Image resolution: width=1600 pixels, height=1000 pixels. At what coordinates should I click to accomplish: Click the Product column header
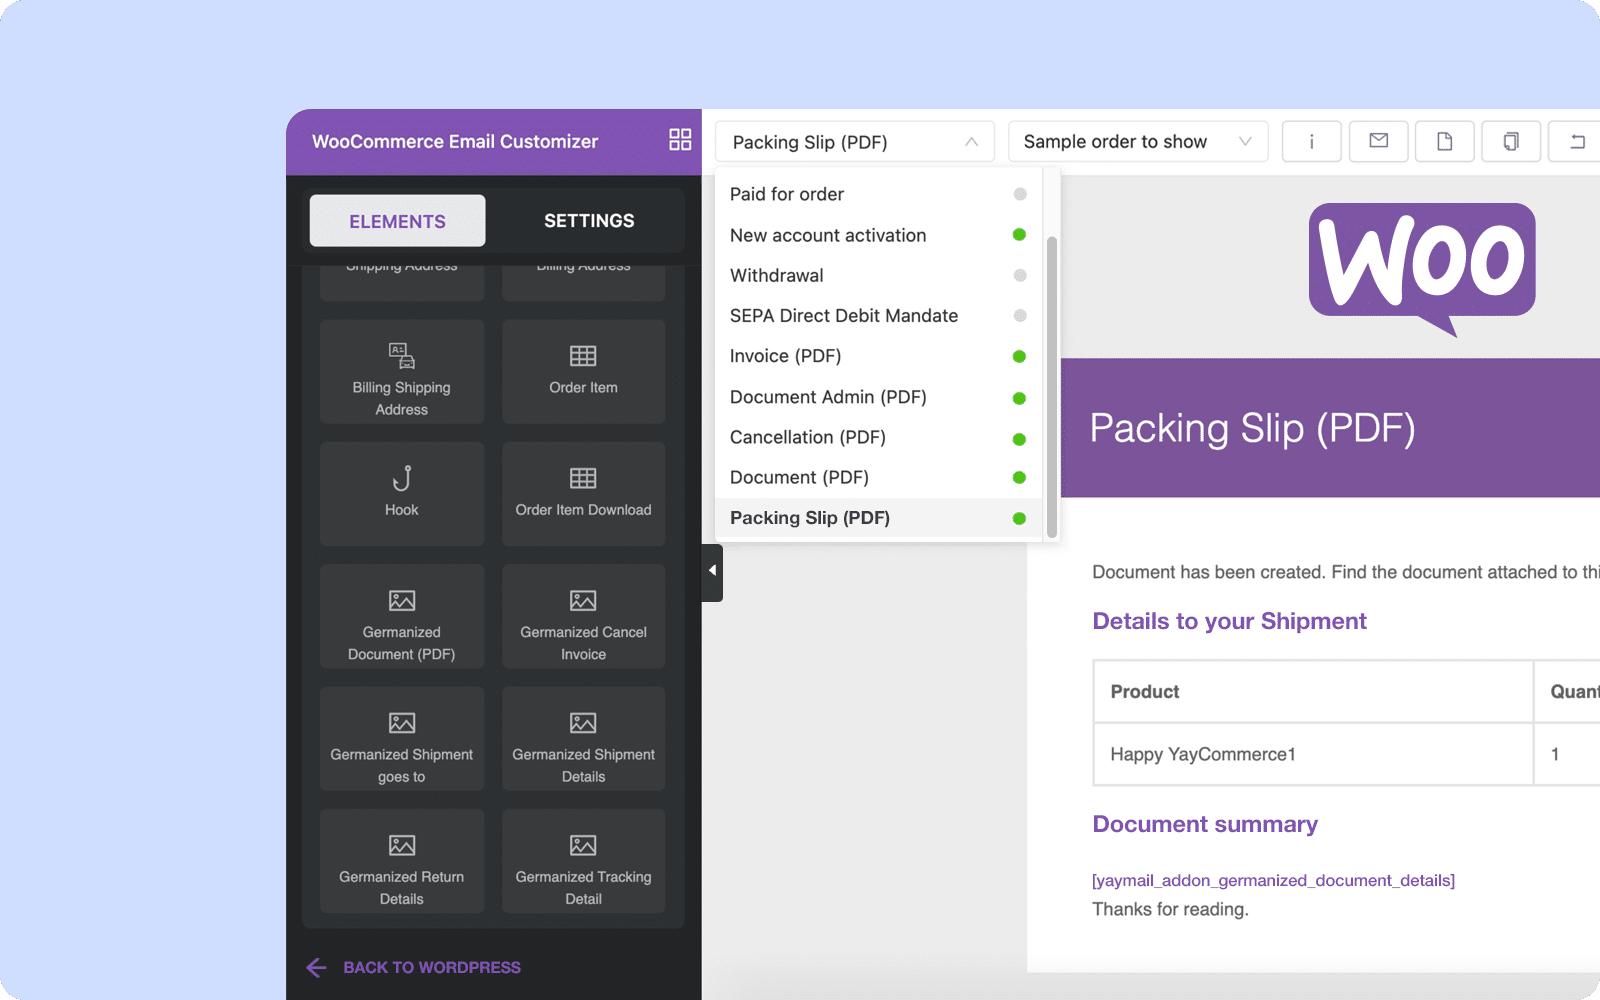tap(1313, 692)
